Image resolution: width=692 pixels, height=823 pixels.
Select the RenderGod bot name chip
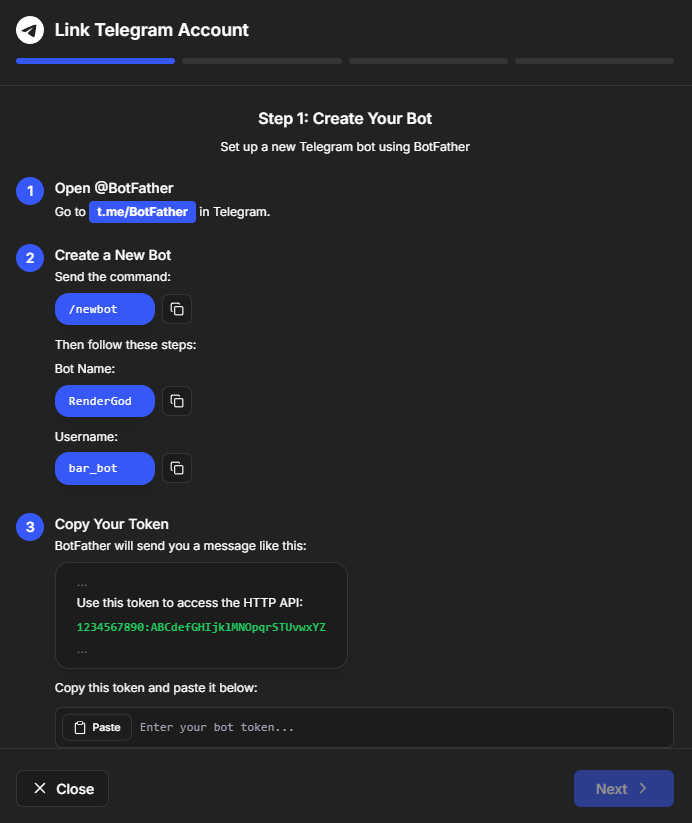click(104, 401)
